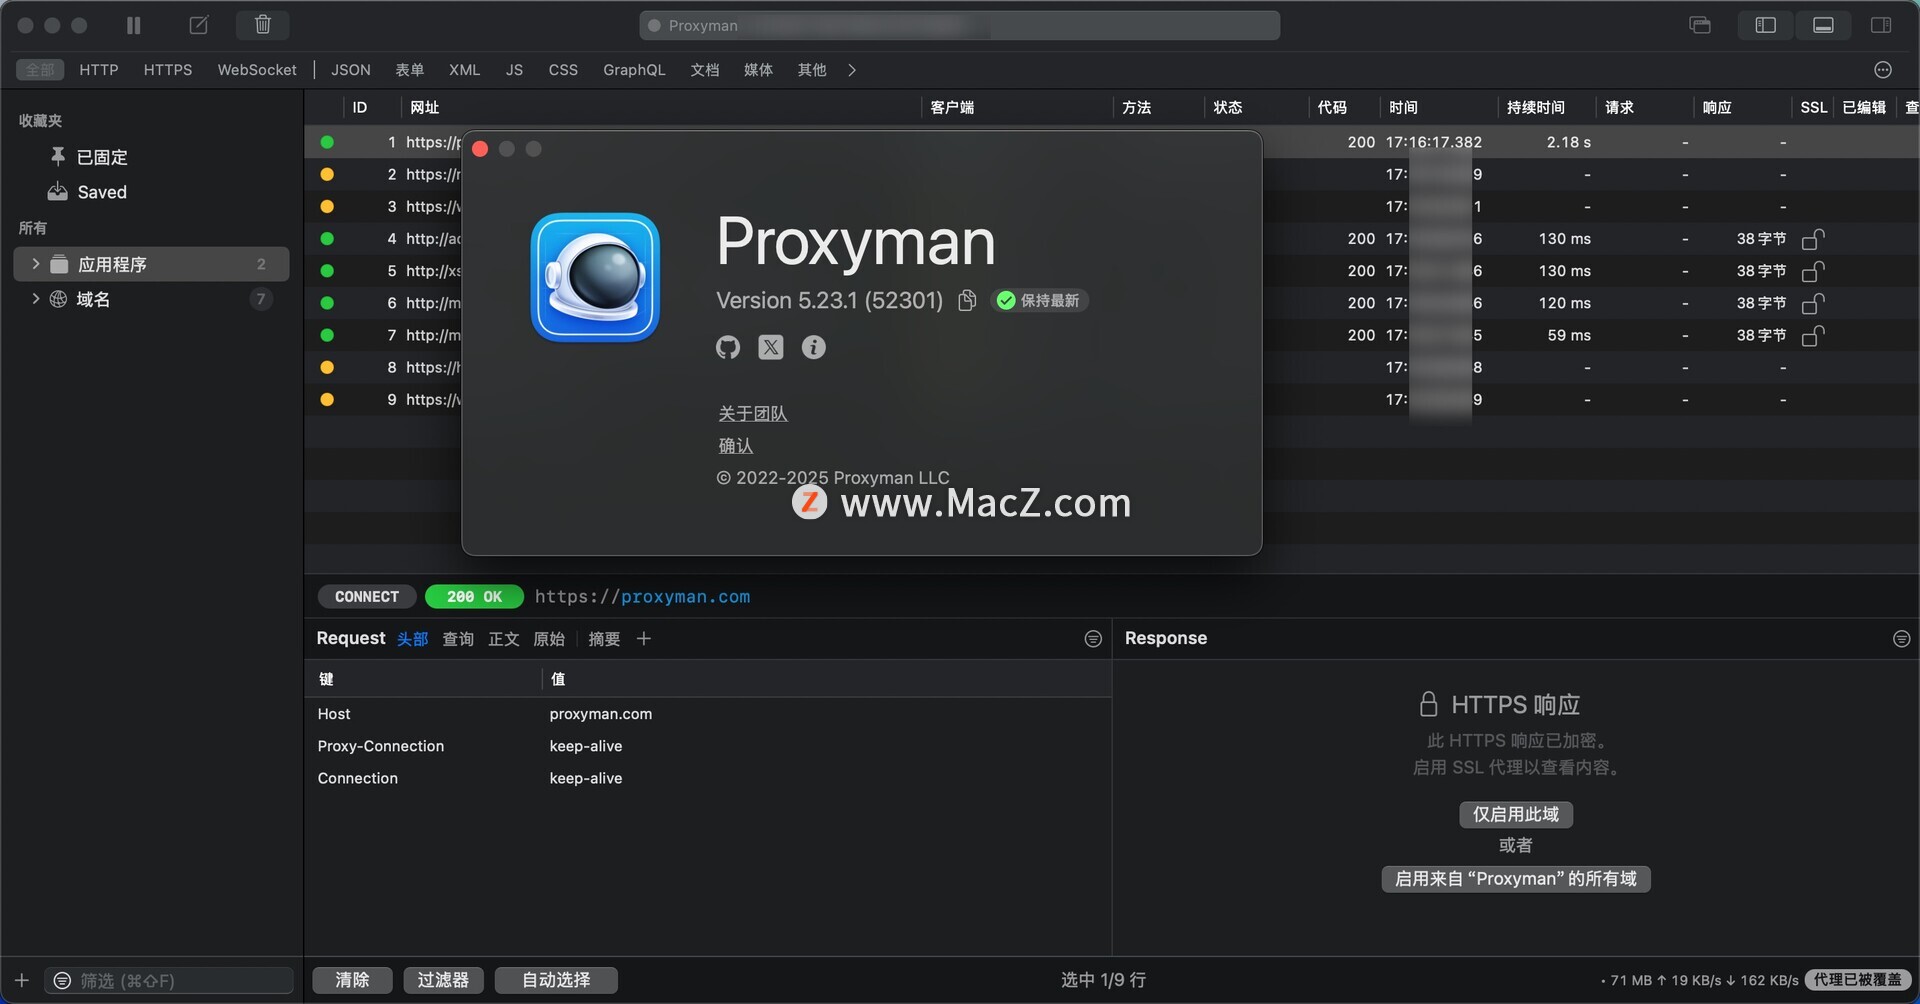Switch Request panel to 查询 tab
The image size is (1920, 1004).
[x=458, y=639]
